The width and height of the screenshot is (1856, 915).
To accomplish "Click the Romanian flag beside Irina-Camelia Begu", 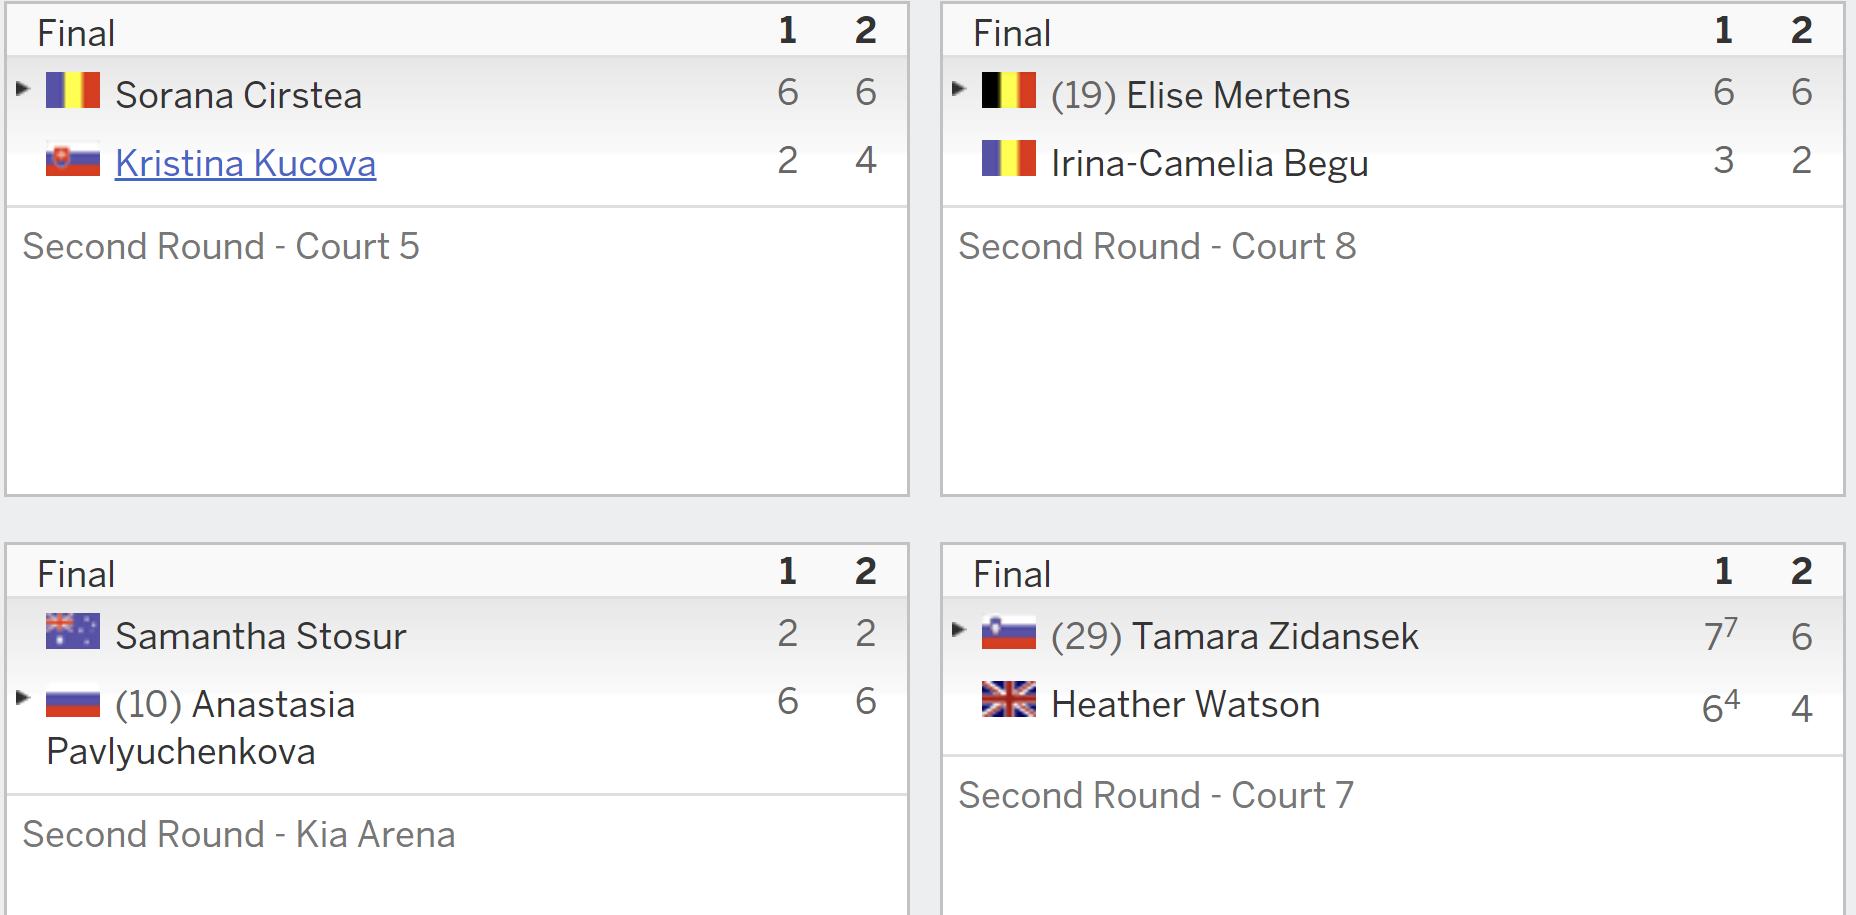I will click(x=1009, y=158).
